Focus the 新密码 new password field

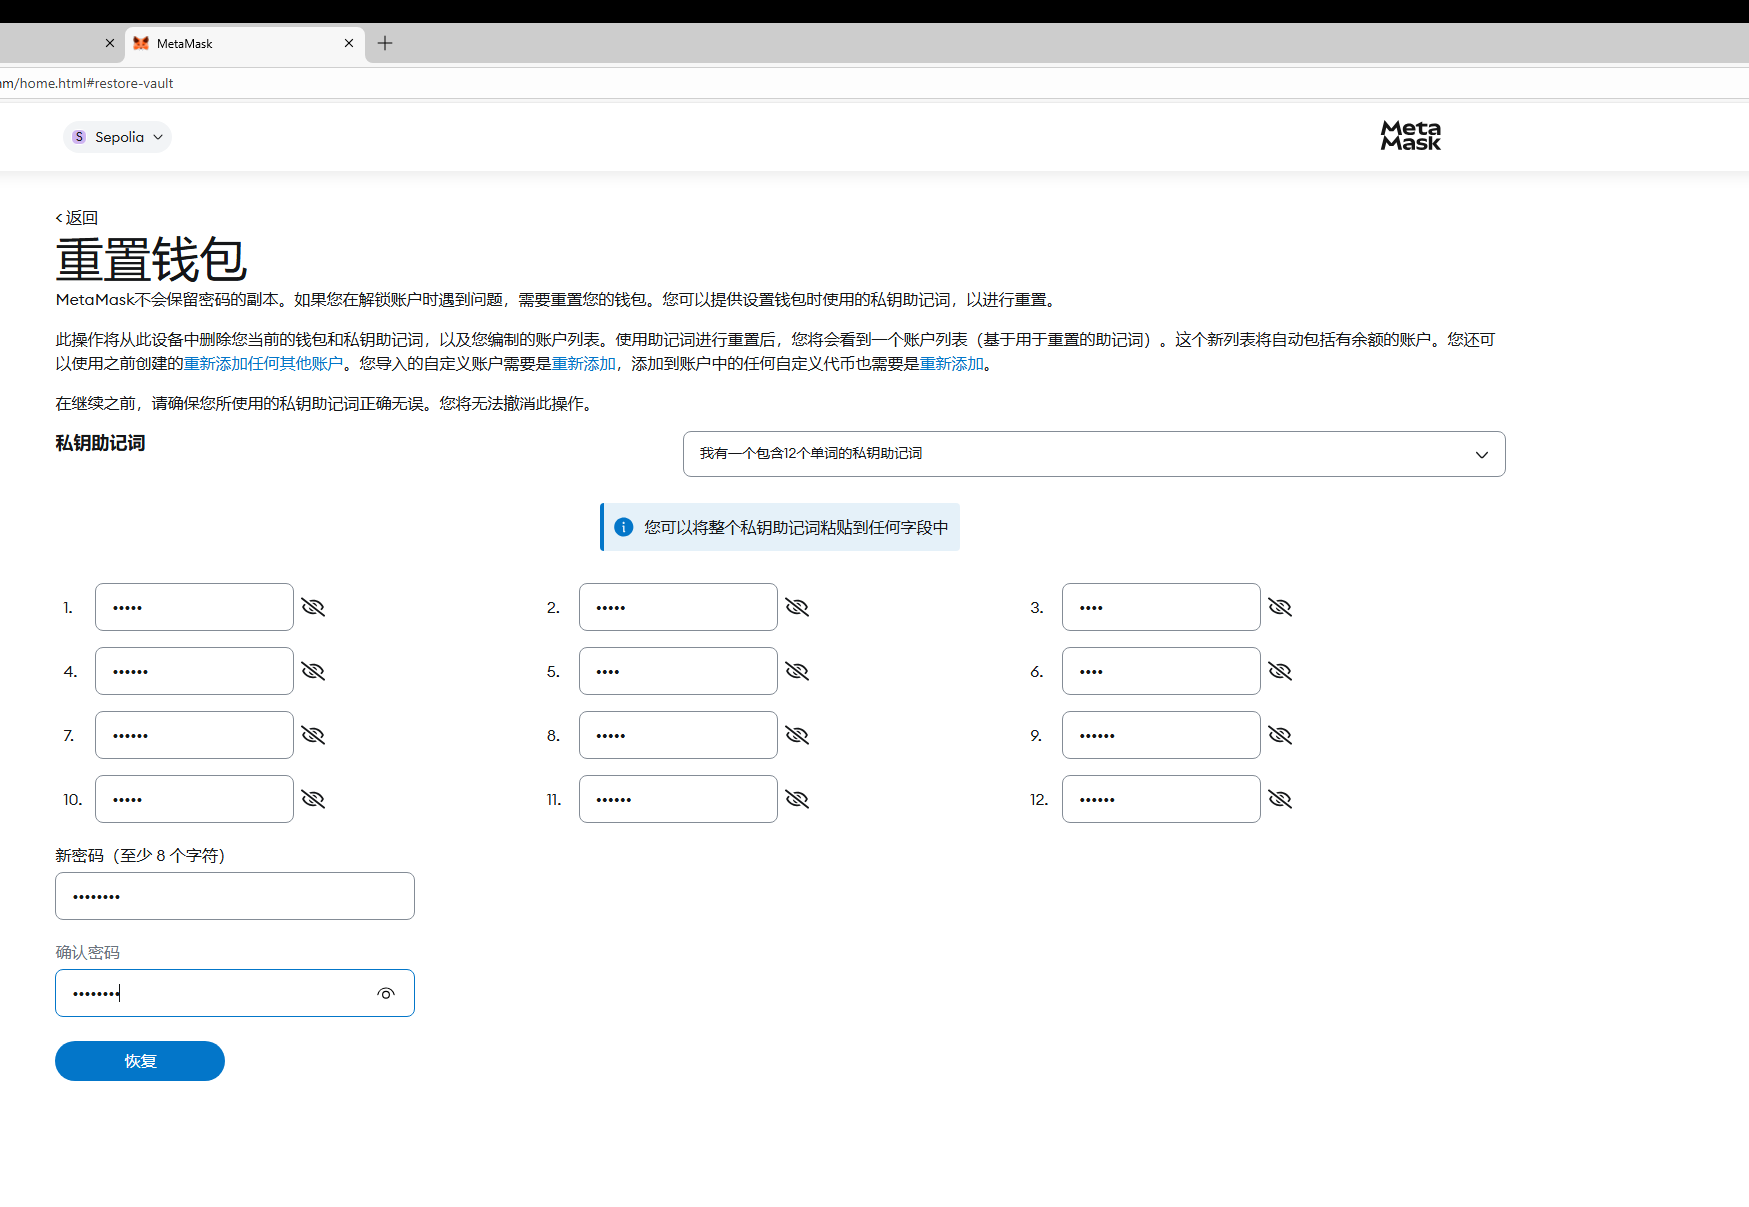[235, 896]
